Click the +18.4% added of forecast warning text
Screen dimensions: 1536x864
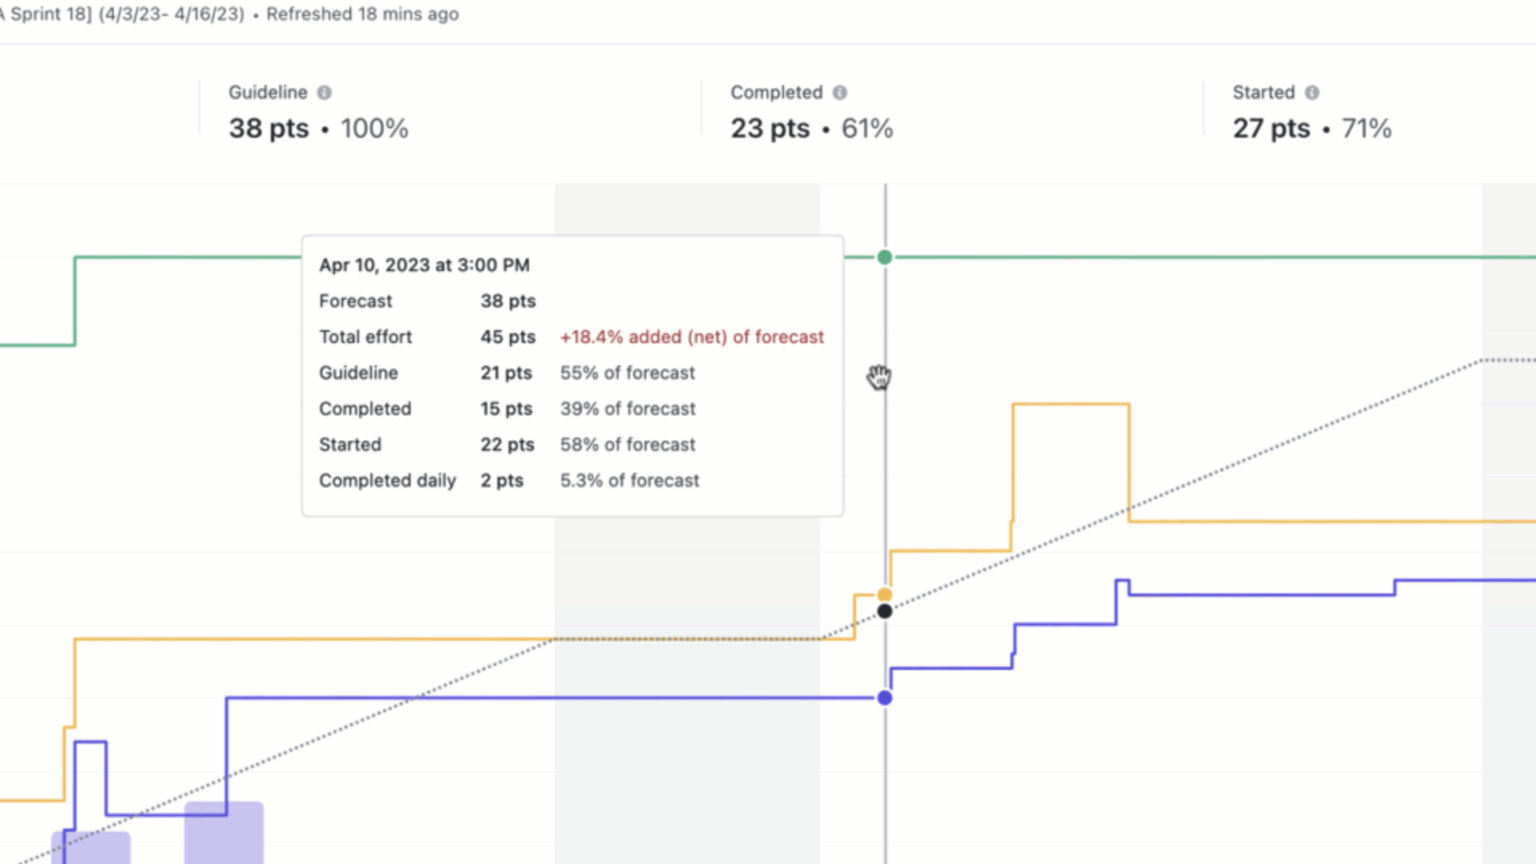(x=691, y=337)
